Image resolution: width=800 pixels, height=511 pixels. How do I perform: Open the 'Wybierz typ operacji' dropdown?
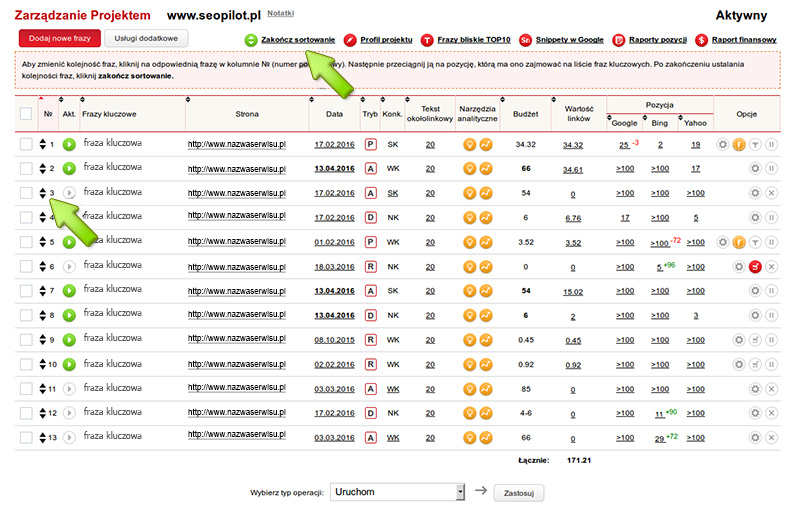(460, 491)
